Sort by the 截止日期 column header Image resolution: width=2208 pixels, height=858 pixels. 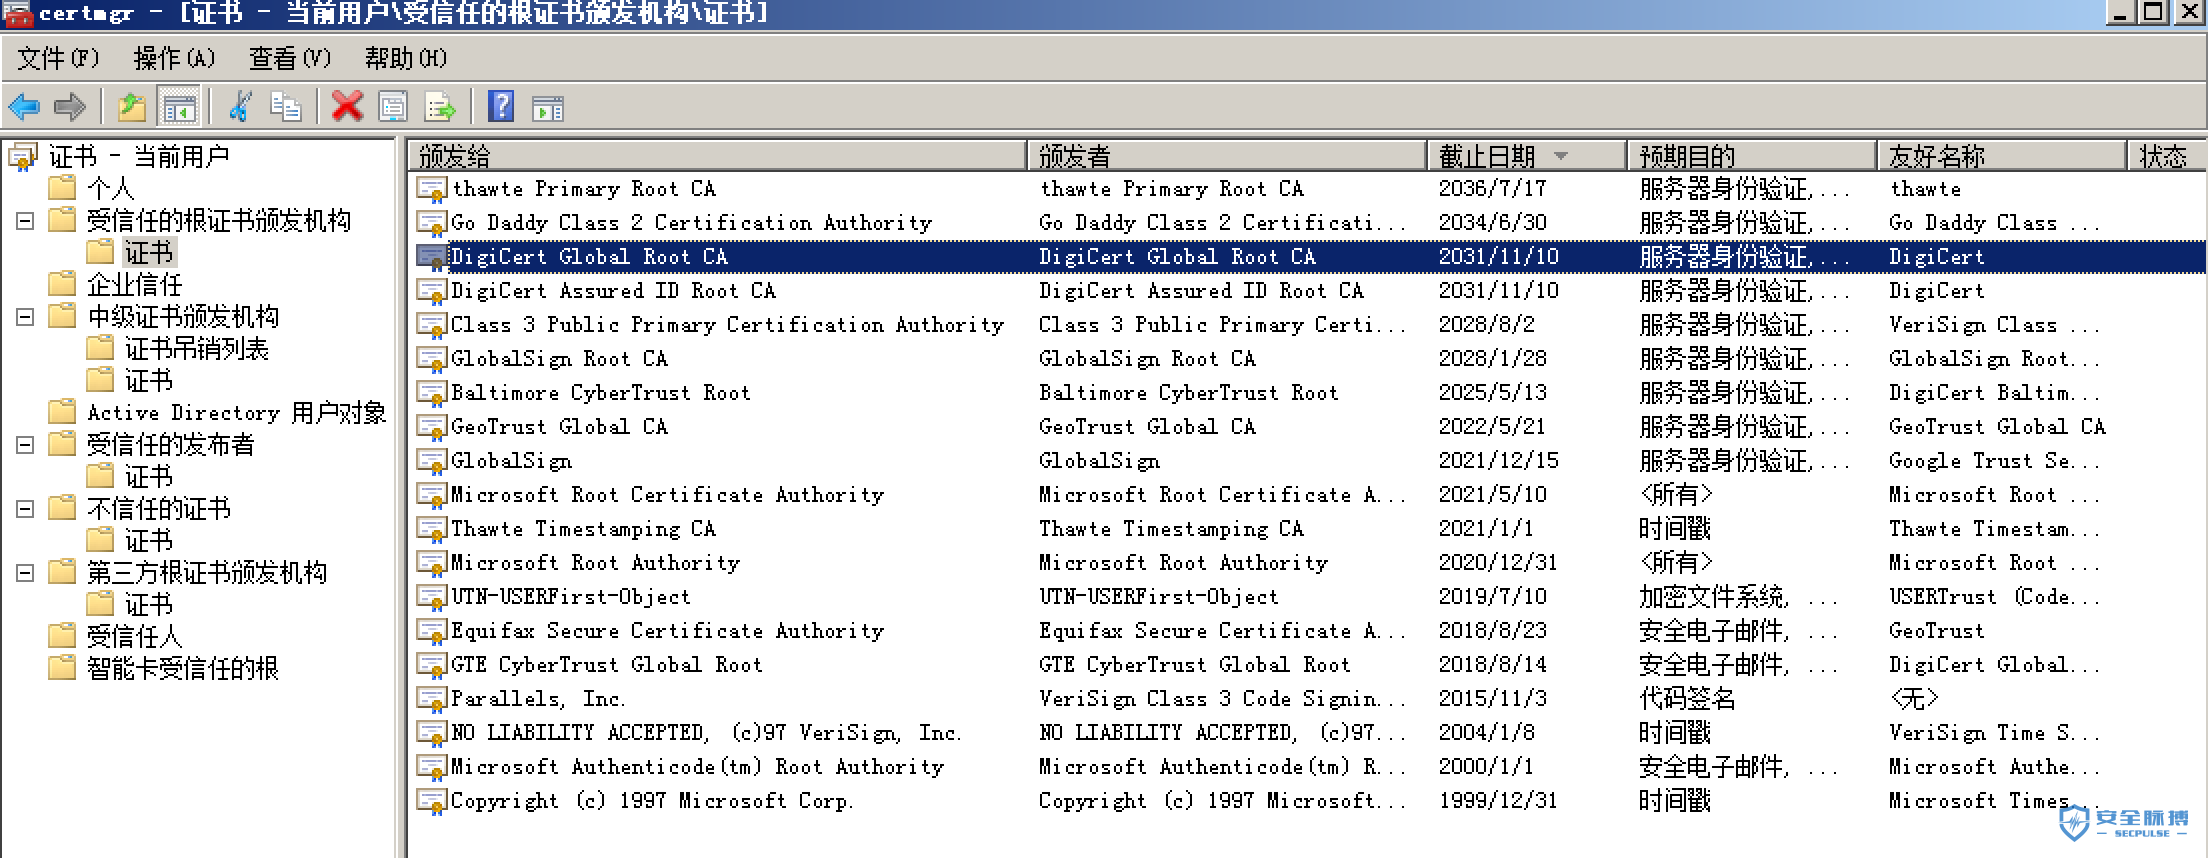click(x=1528, y=156)
